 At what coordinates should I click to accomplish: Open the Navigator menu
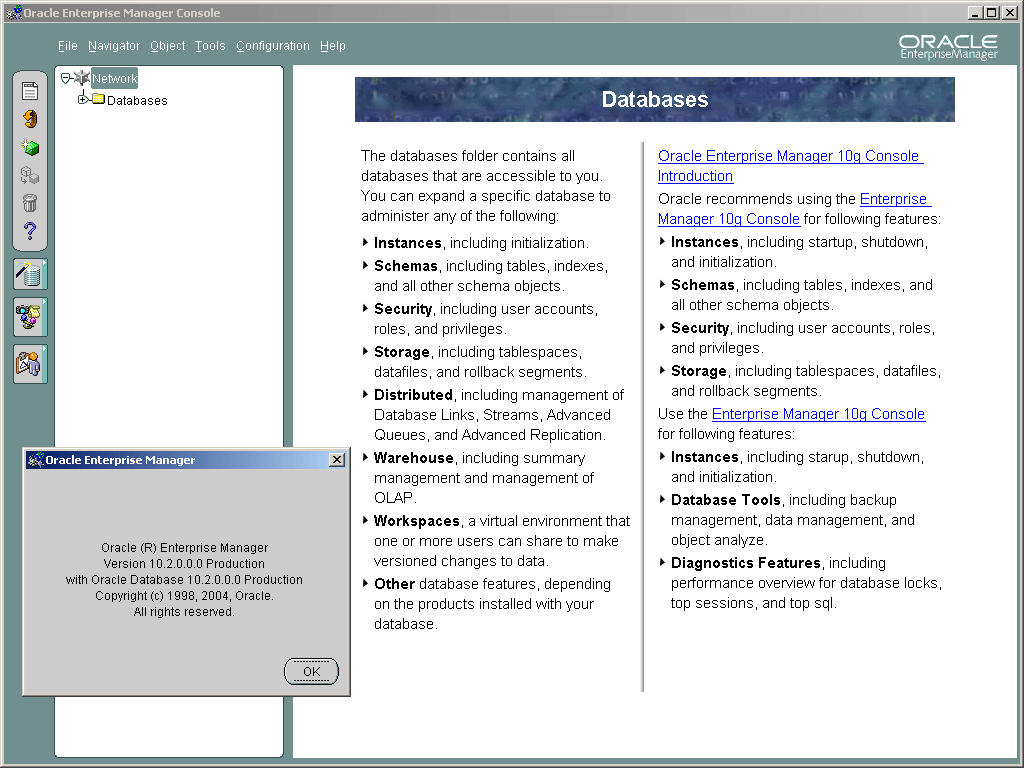point(114,46)
